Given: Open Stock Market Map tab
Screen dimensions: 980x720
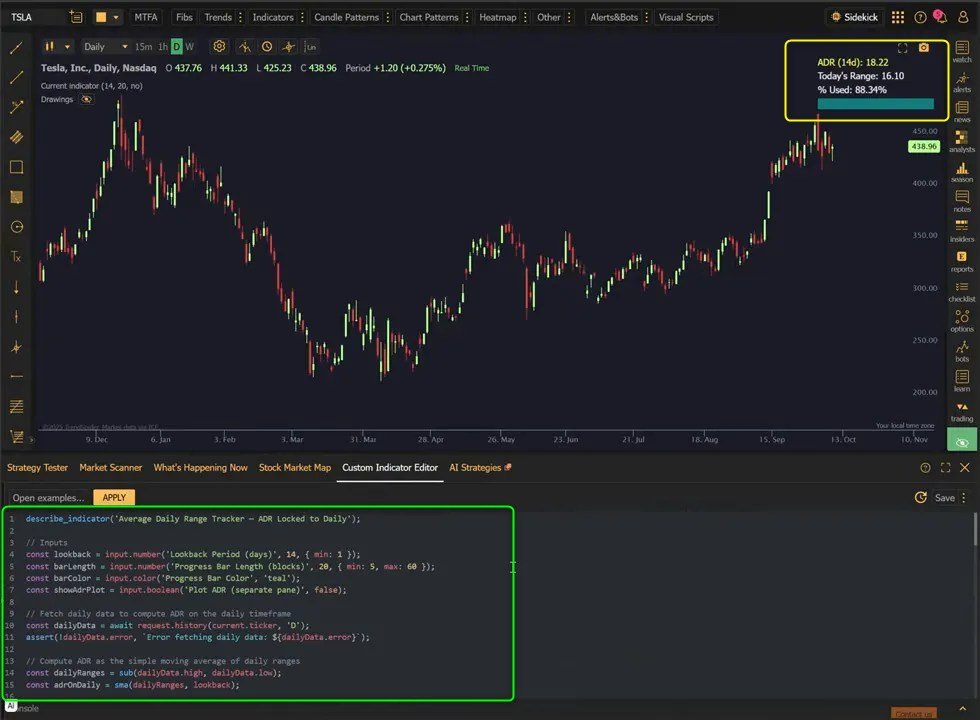Looking at the screenshot, I should (295, 468).
